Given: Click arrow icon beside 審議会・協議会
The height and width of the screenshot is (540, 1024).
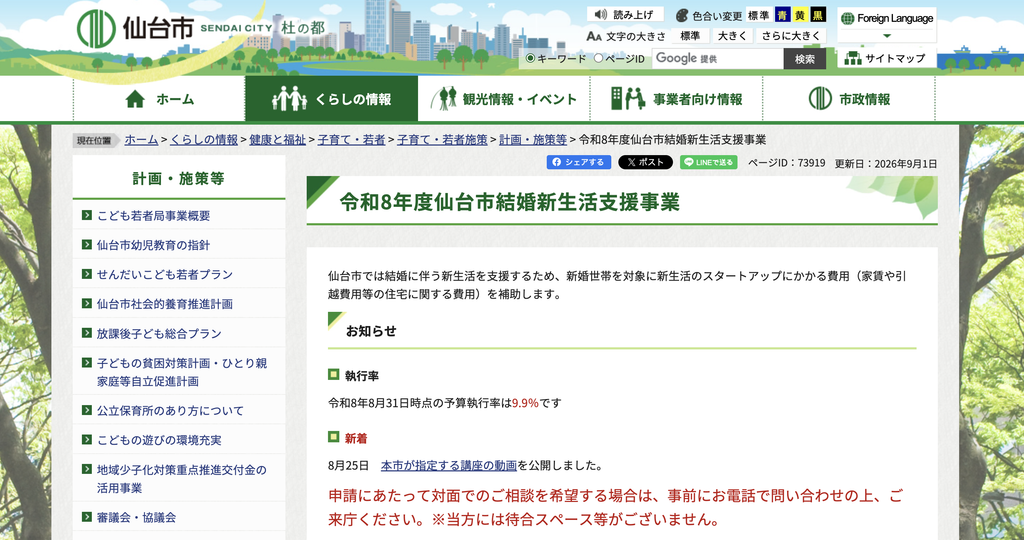Looking at the screenshot, I should (87, 517).
